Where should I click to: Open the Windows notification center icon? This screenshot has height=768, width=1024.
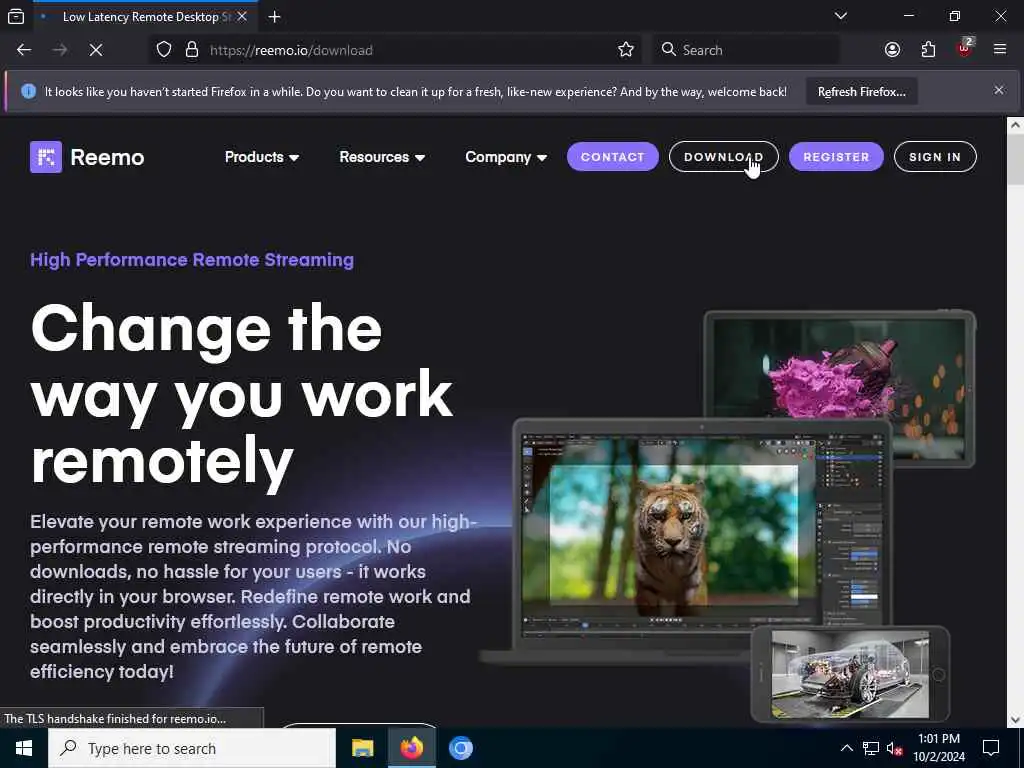991,748
